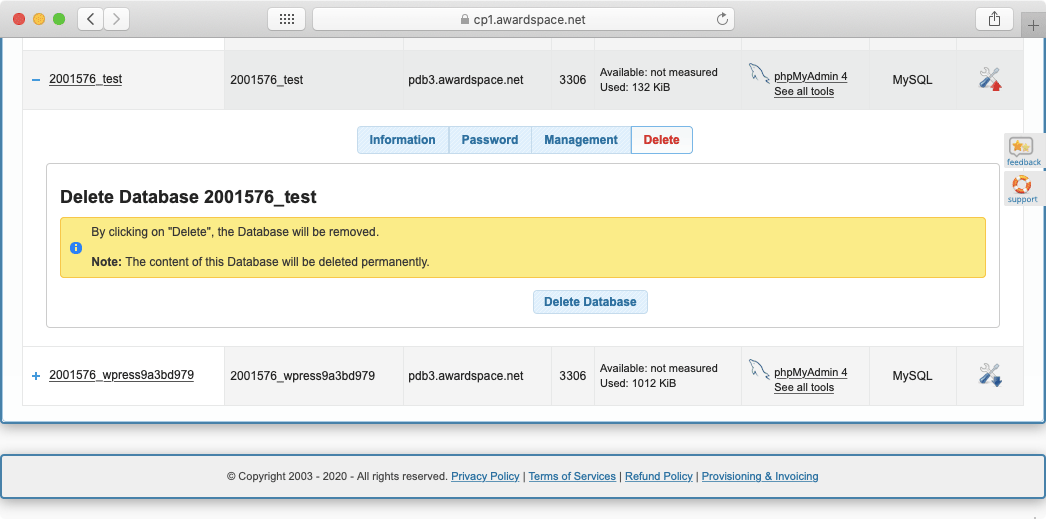The image size is (1046, 519).
Task: Click the tools icon in the wpress9a3bd979 row
Action: 989,375
